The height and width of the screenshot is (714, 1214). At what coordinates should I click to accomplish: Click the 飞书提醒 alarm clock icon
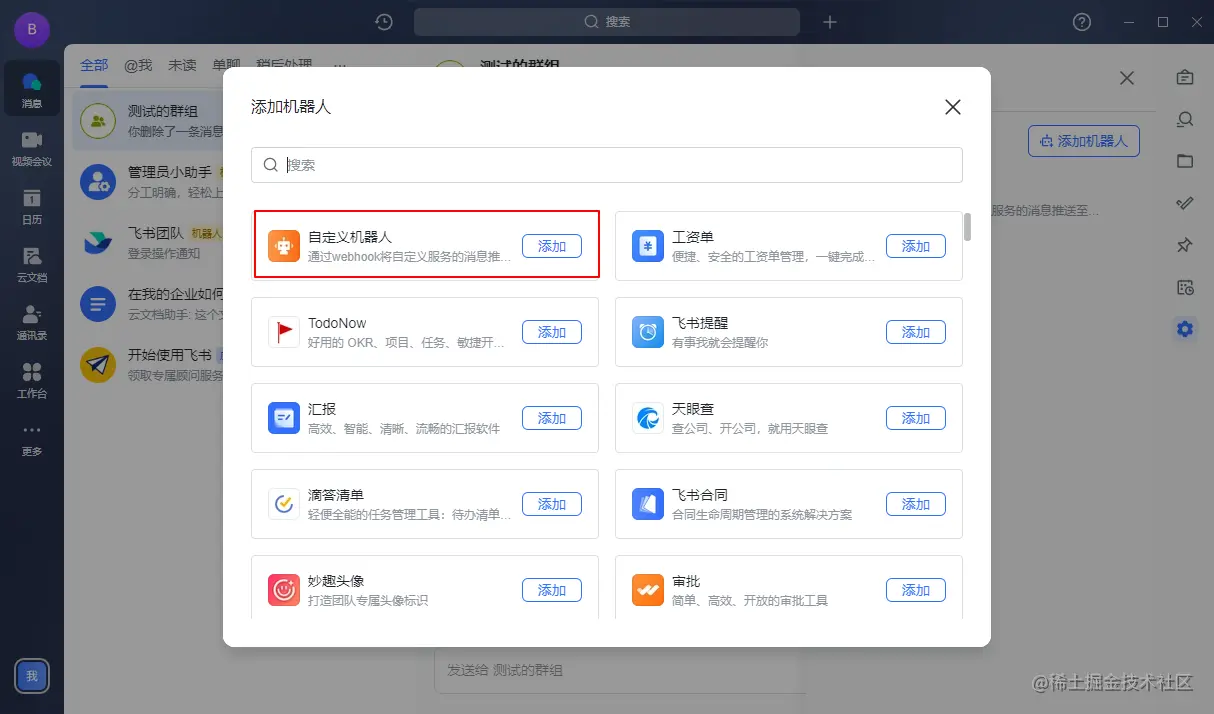[x=648, y=332]
